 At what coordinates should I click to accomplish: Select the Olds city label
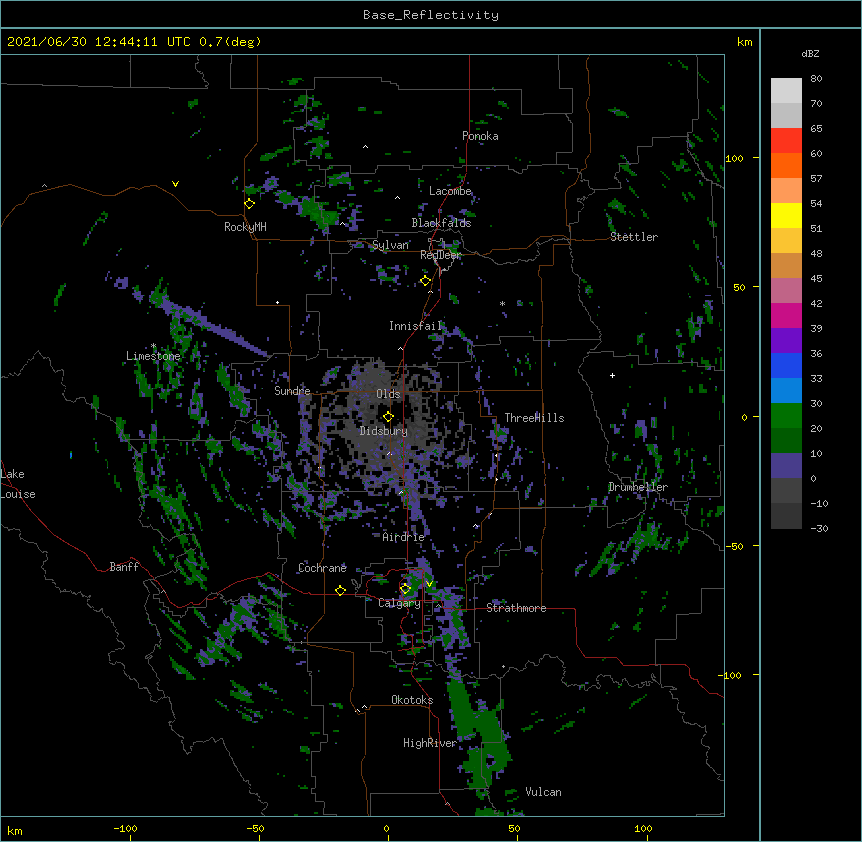[388, 394]
